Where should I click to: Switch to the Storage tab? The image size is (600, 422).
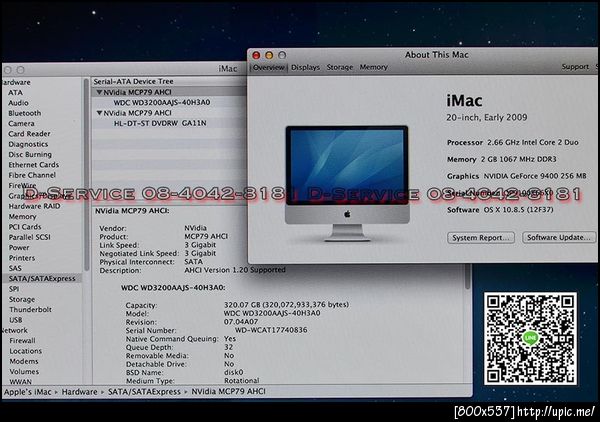340,67
